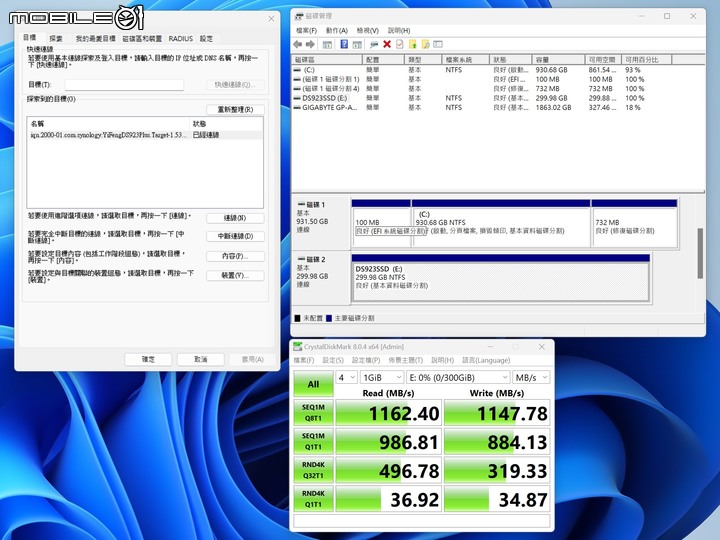Go back in Disk Management toolbar
This screenshot has height=540, width=720.
tap(298, 45)
